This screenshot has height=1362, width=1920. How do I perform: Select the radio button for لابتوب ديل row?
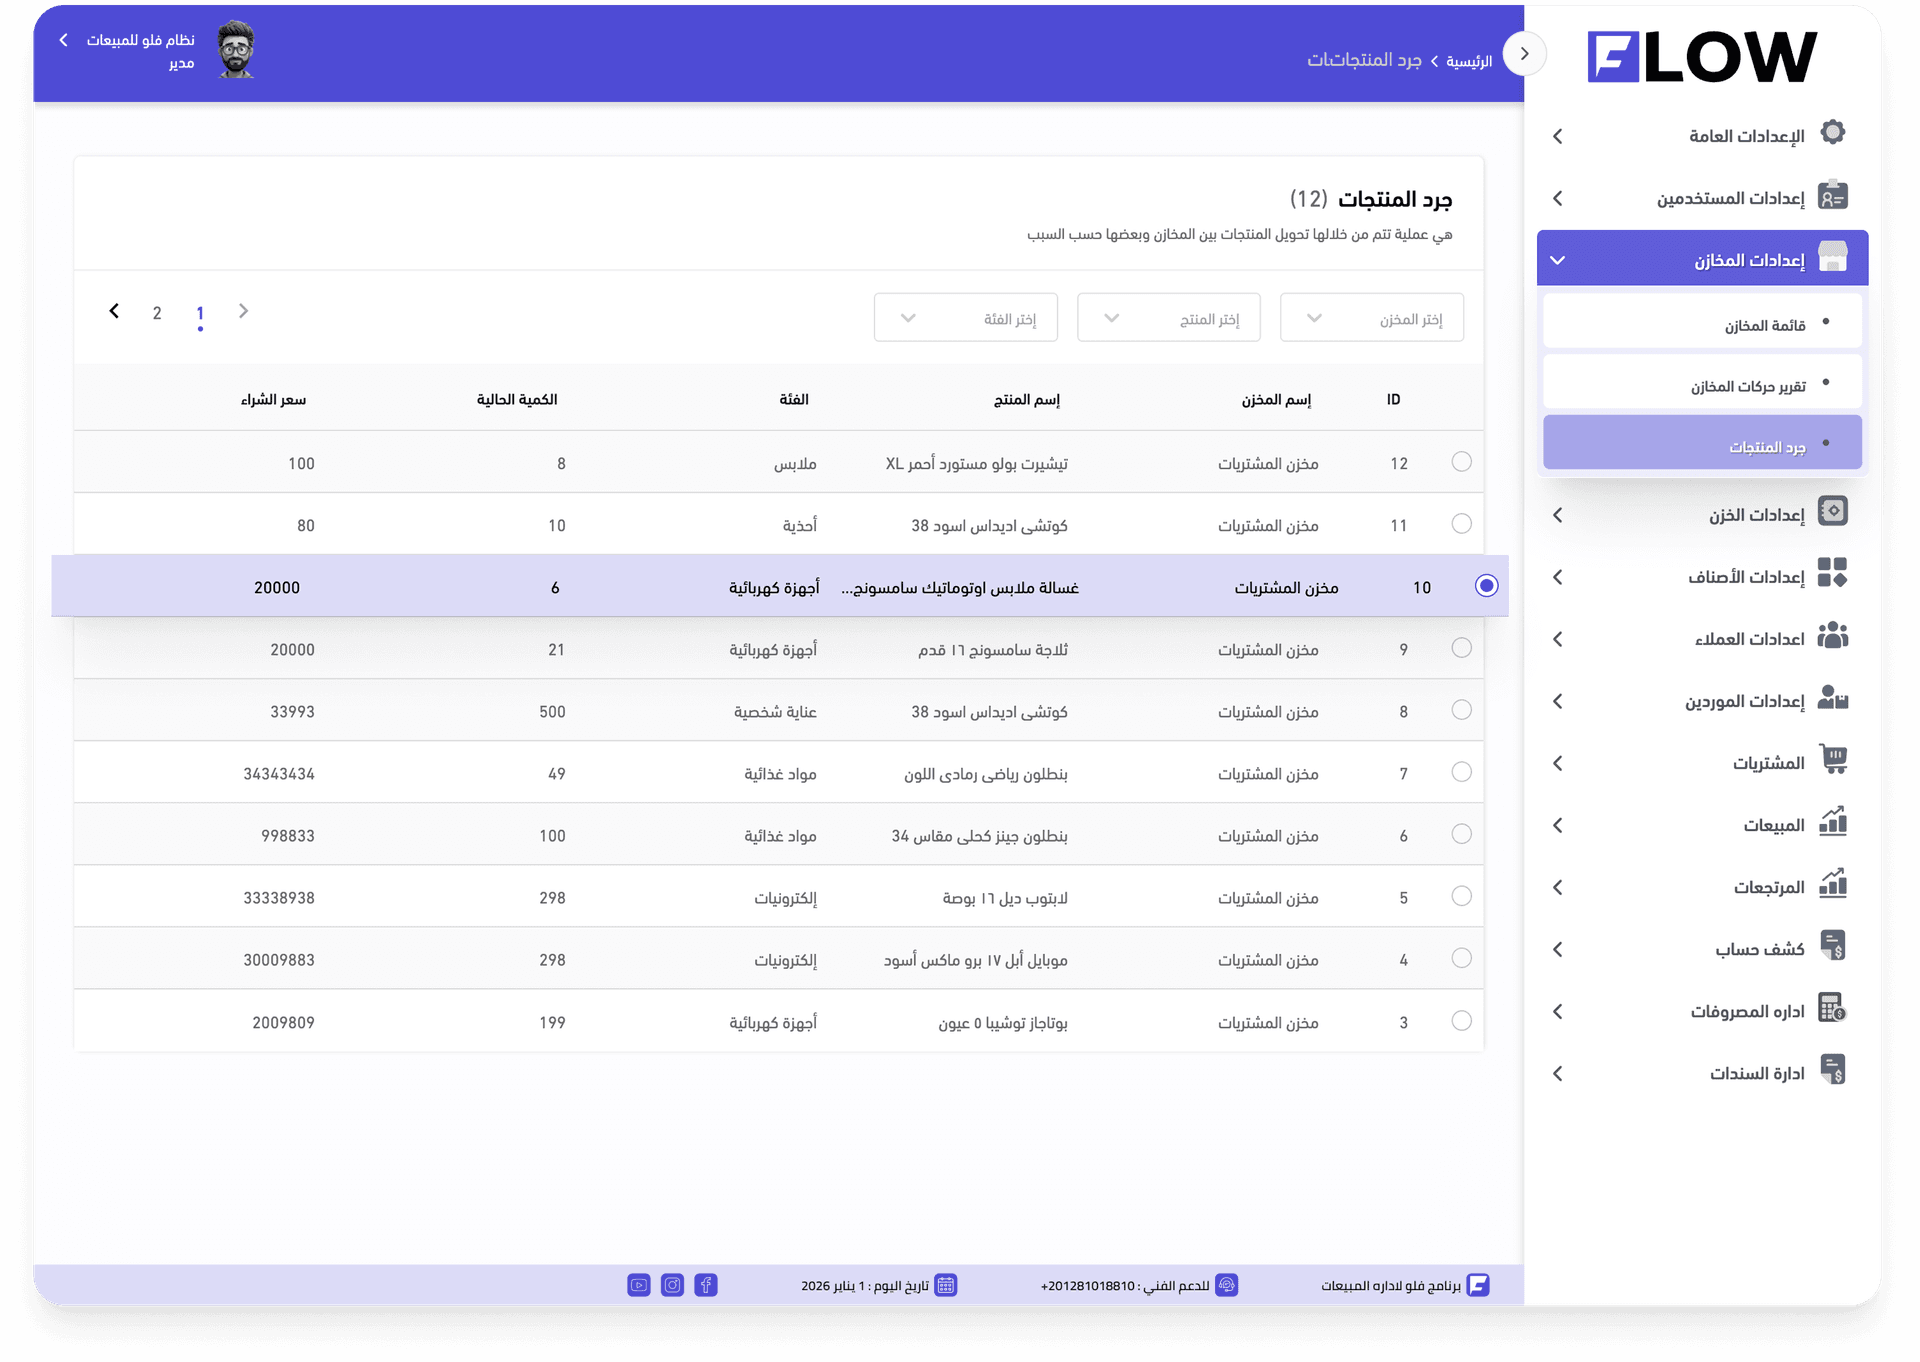(x=1462, y=896)
